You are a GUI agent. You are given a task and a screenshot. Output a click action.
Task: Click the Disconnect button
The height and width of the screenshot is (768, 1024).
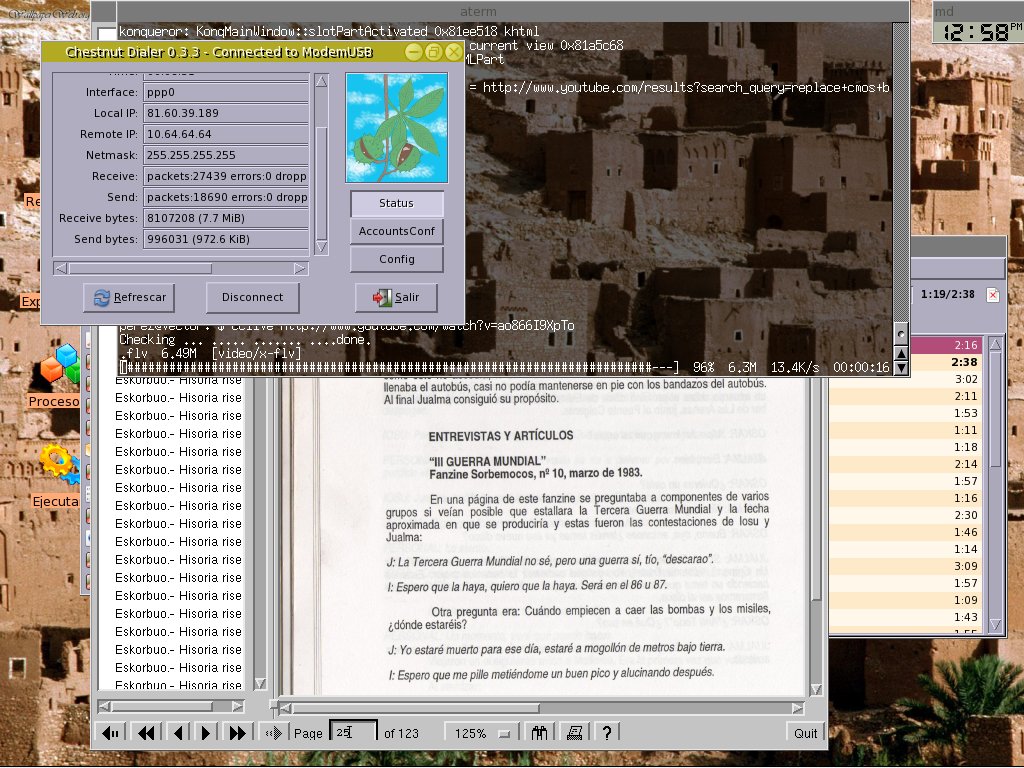point(253,297)
